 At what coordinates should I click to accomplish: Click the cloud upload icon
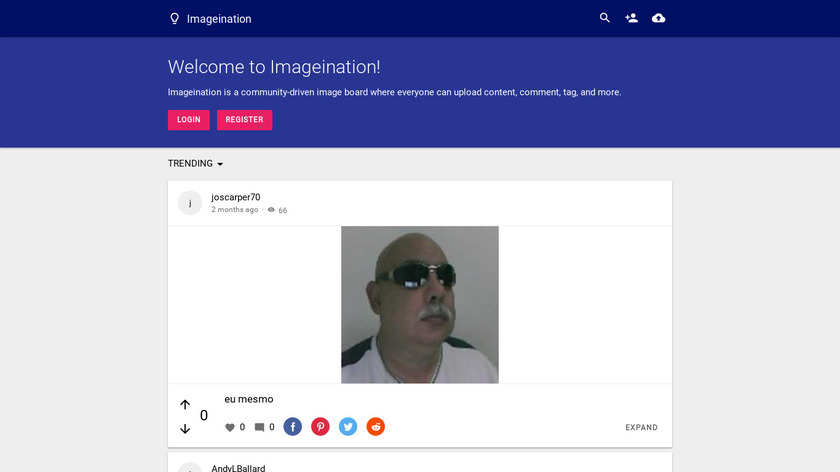(x=658, y=18)
